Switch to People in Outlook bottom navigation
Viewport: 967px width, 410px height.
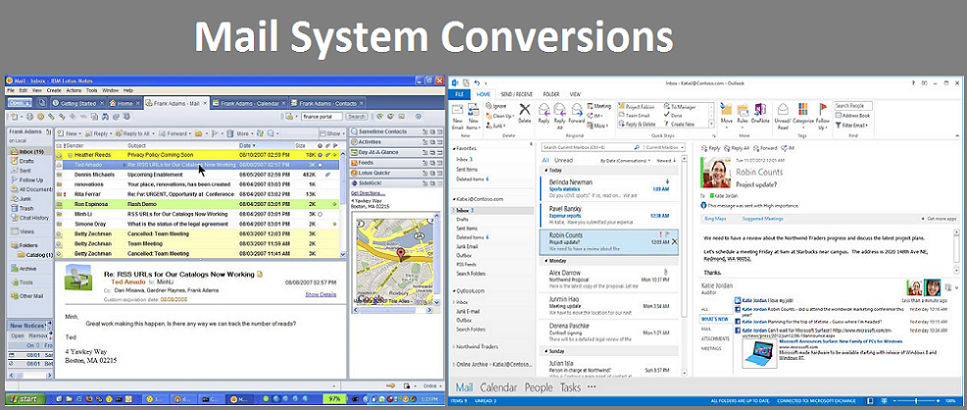pyautogui.click(x=538, y=388)
